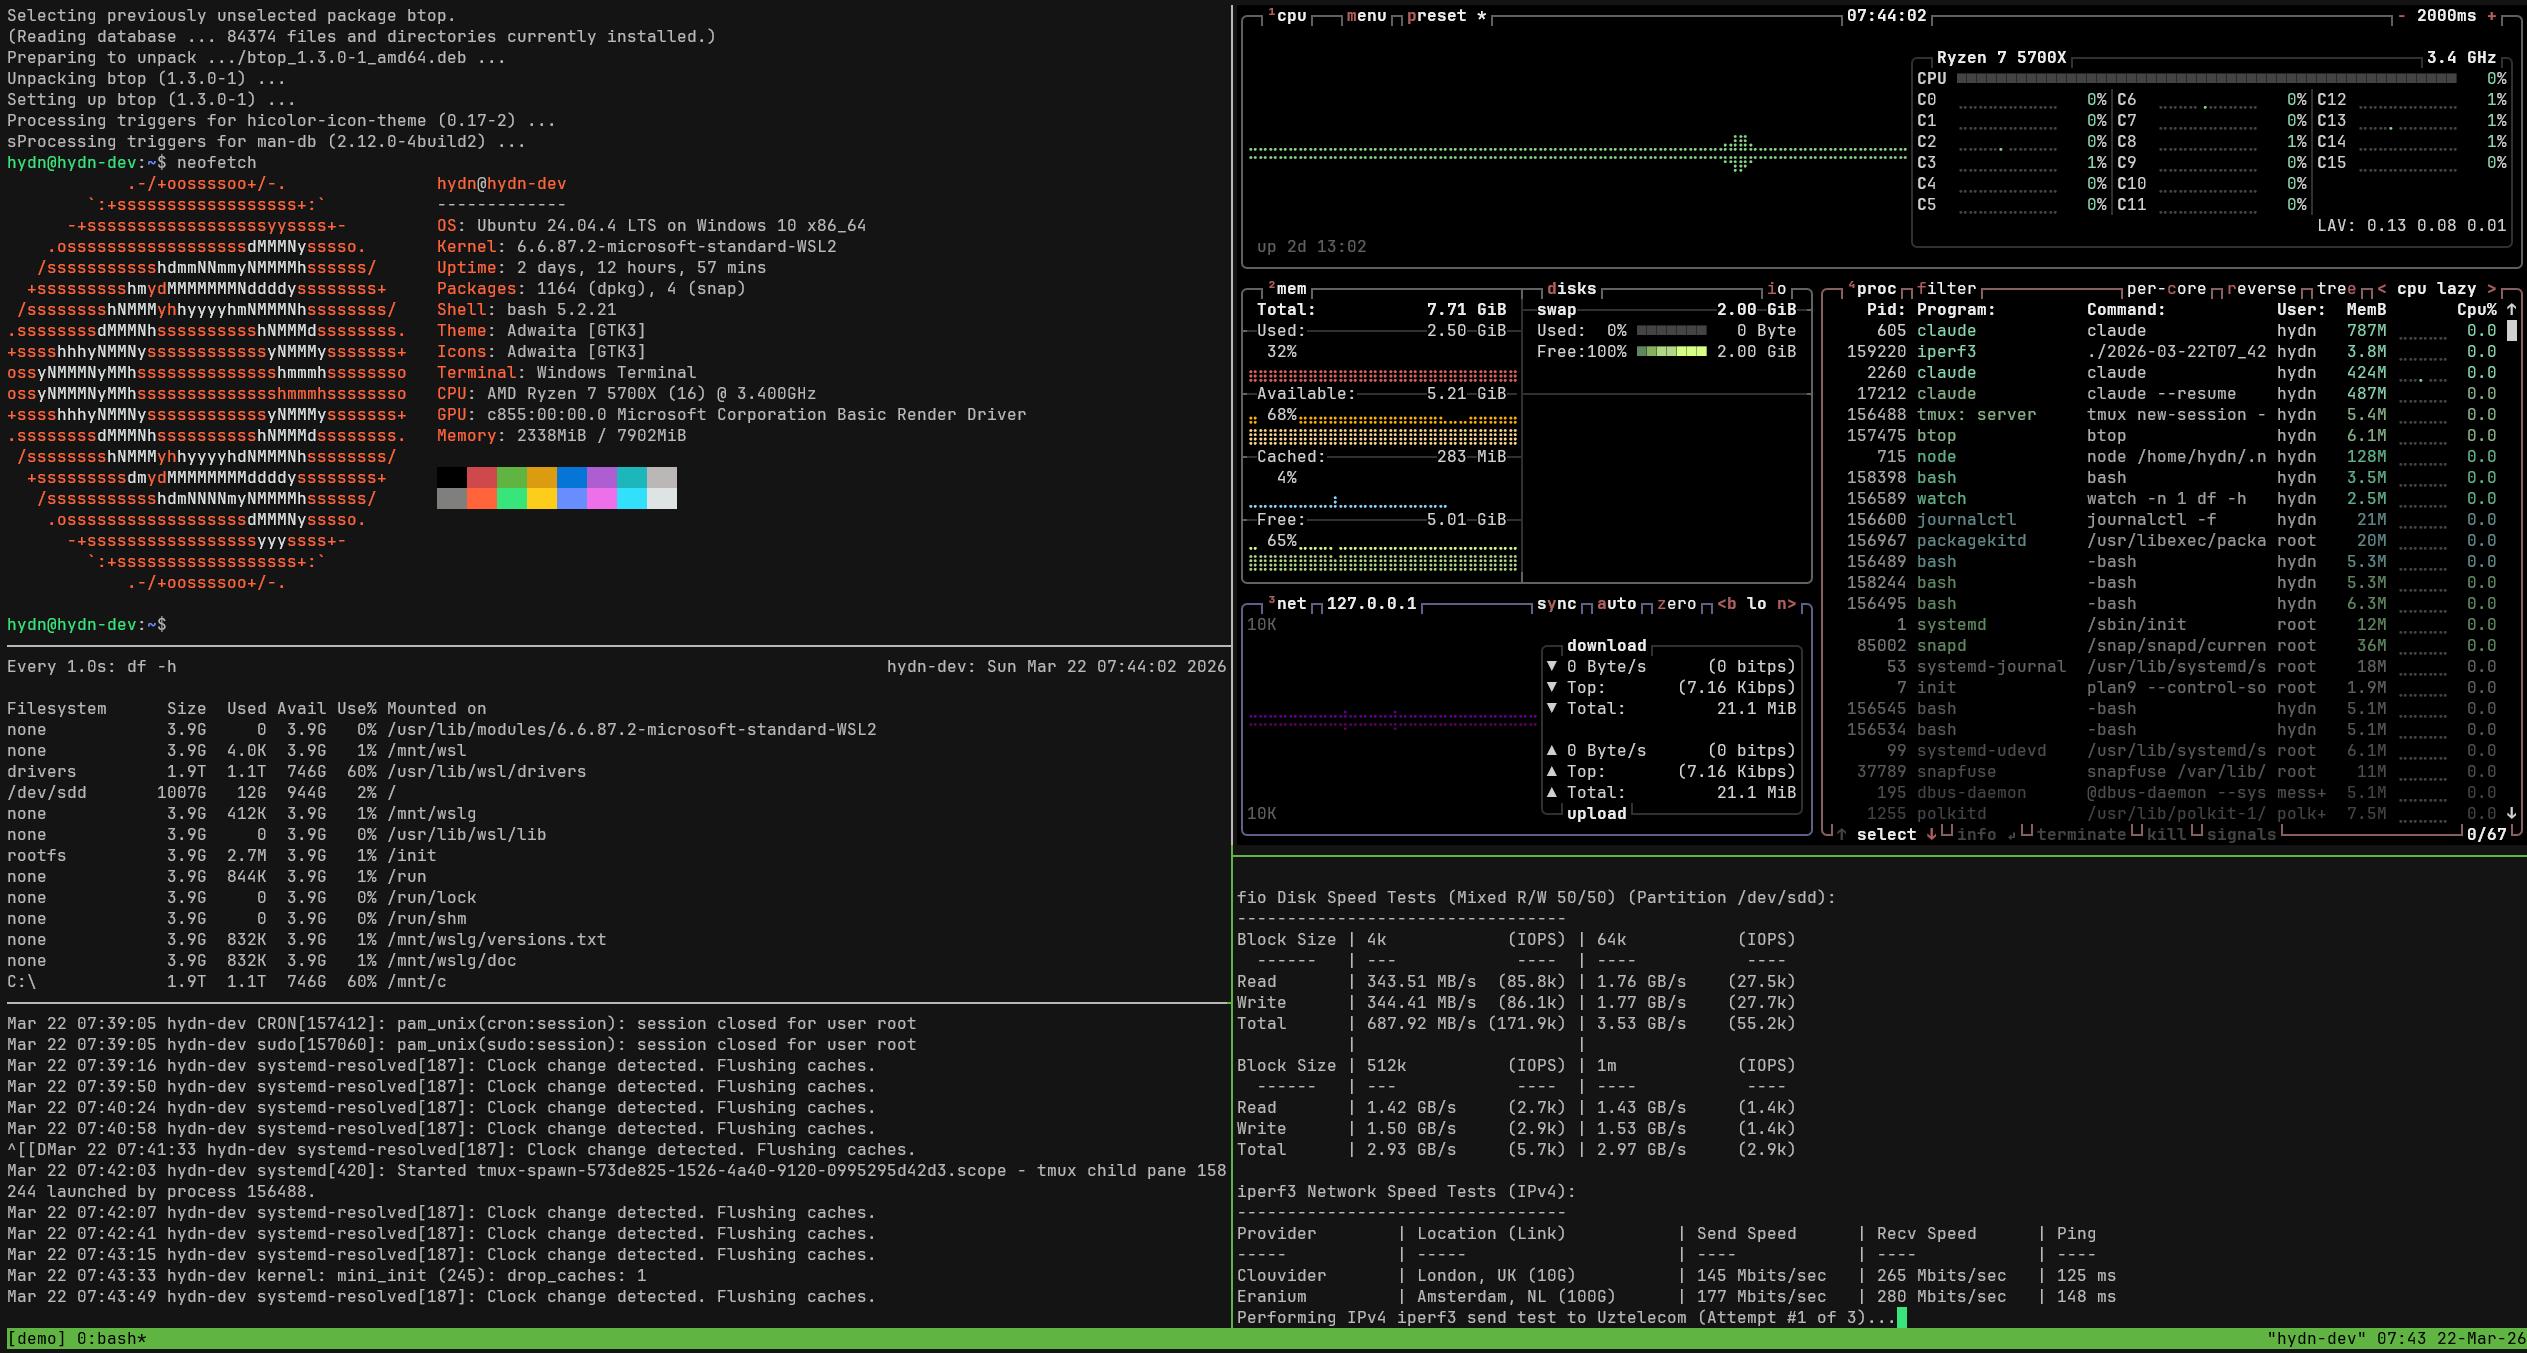Click the kill button in proc footer
The image size is (2527, 1353).
click(2166, 835)
